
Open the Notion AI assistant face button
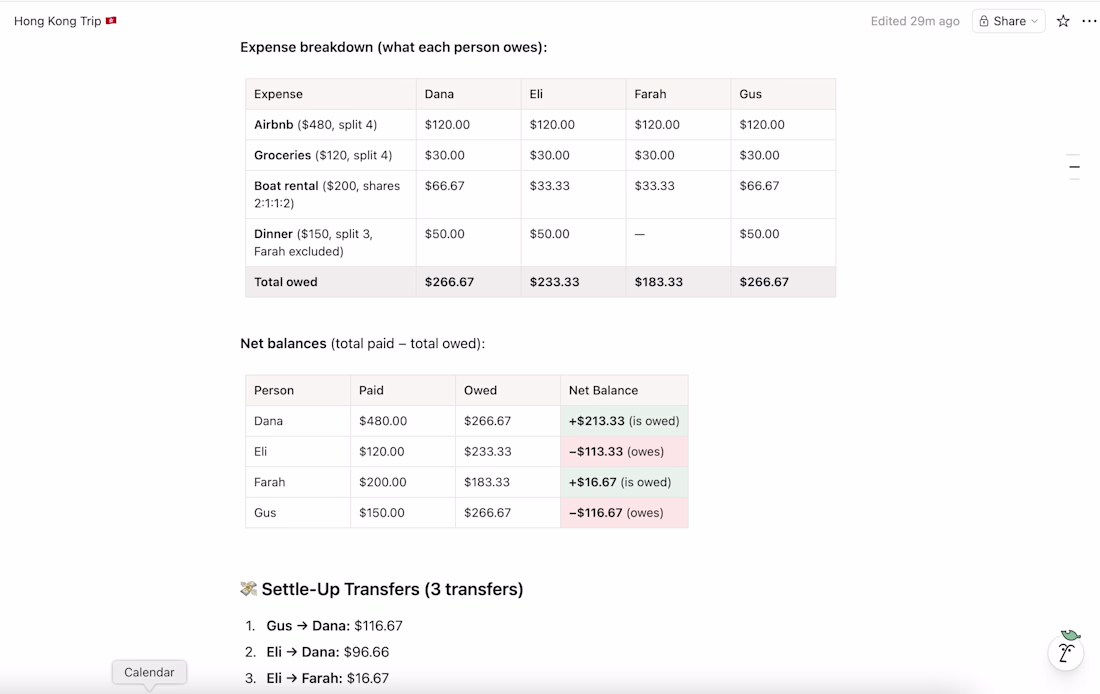1066,652
